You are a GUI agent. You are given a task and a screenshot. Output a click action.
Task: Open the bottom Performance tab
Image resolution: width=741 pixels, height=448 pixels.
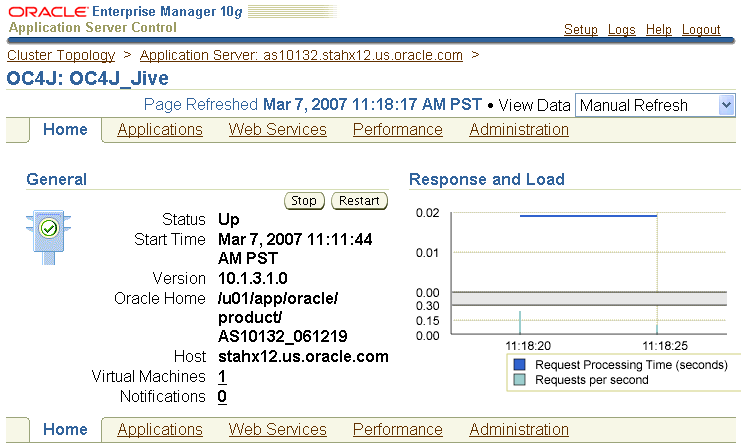(x=397, y=429)
